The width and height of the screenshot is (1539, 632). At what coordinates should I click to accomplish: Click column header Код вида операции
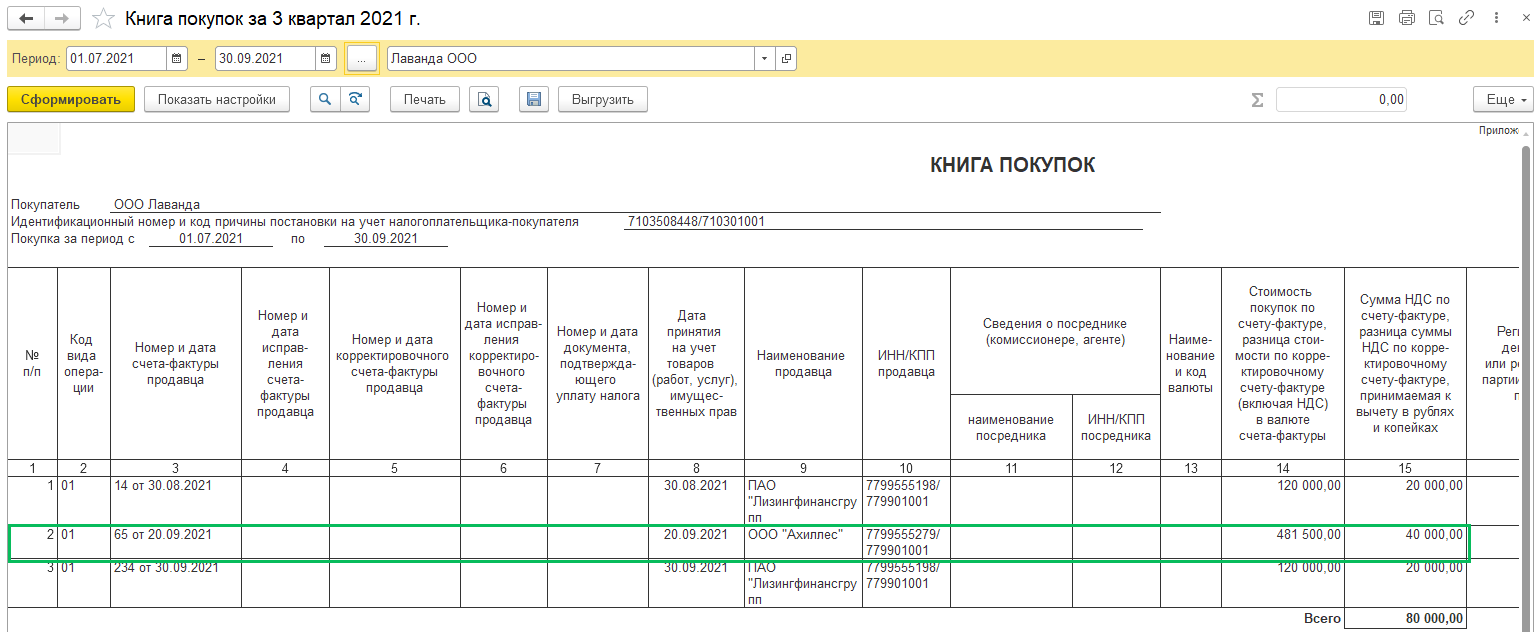tap(84, 364)
